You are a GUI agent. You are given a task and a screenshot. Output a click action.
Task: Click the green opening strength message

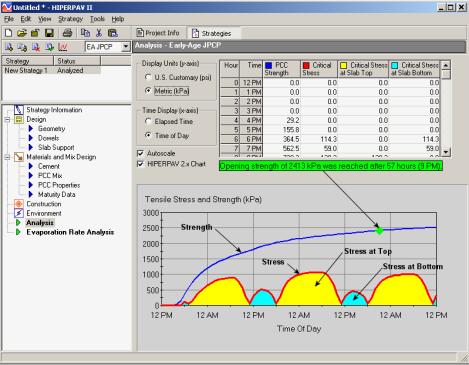point(331,166)
